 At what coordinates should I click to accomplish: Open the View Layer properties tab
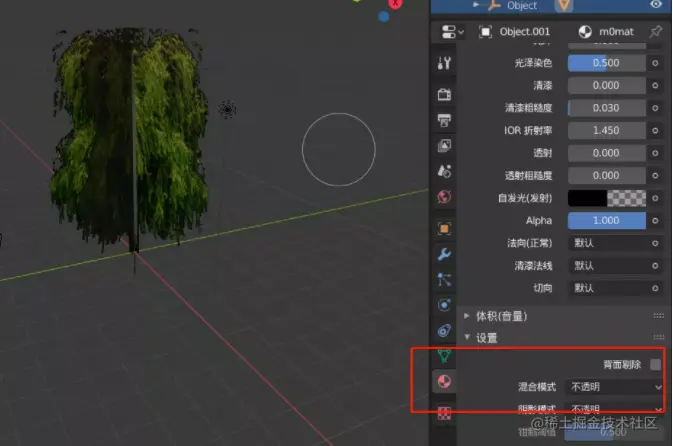click(444, 146)
